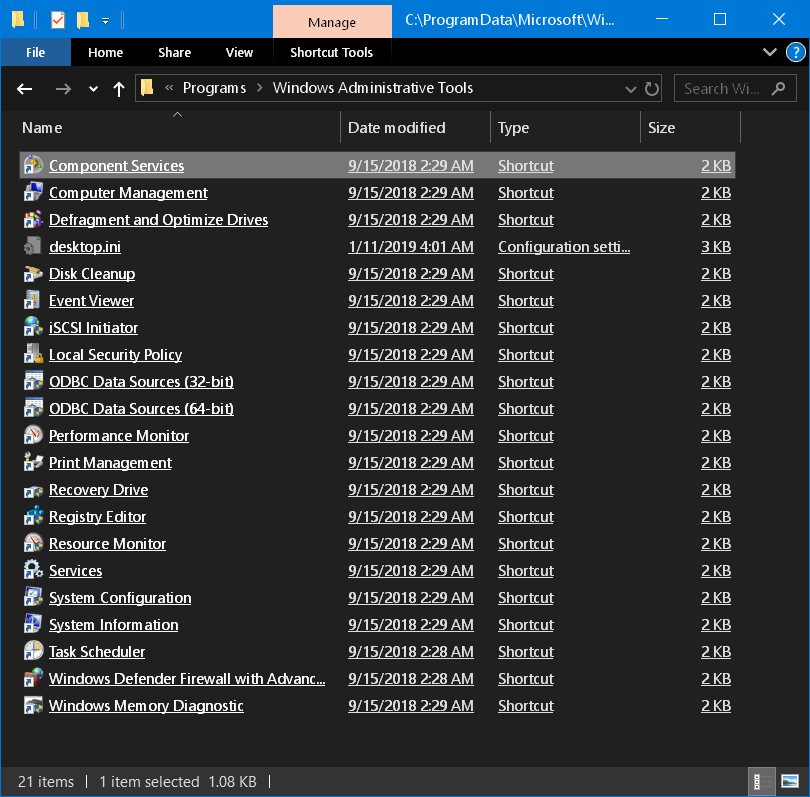810x797 pixels.
Task: Click the Search box field
Action: [x=735, y=88]
